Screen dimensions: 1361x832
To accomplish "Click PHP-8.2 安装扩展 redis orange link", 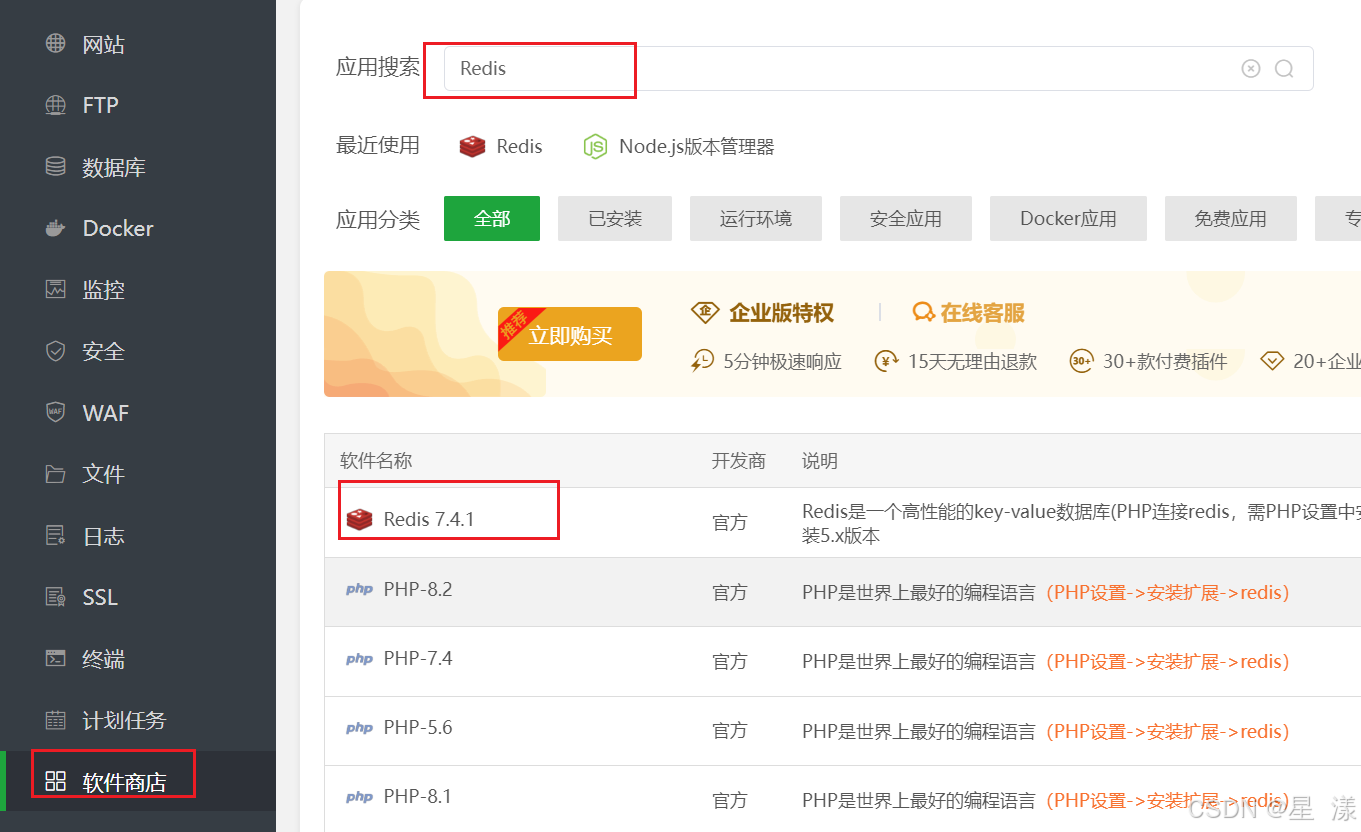I will point(1168,592).
